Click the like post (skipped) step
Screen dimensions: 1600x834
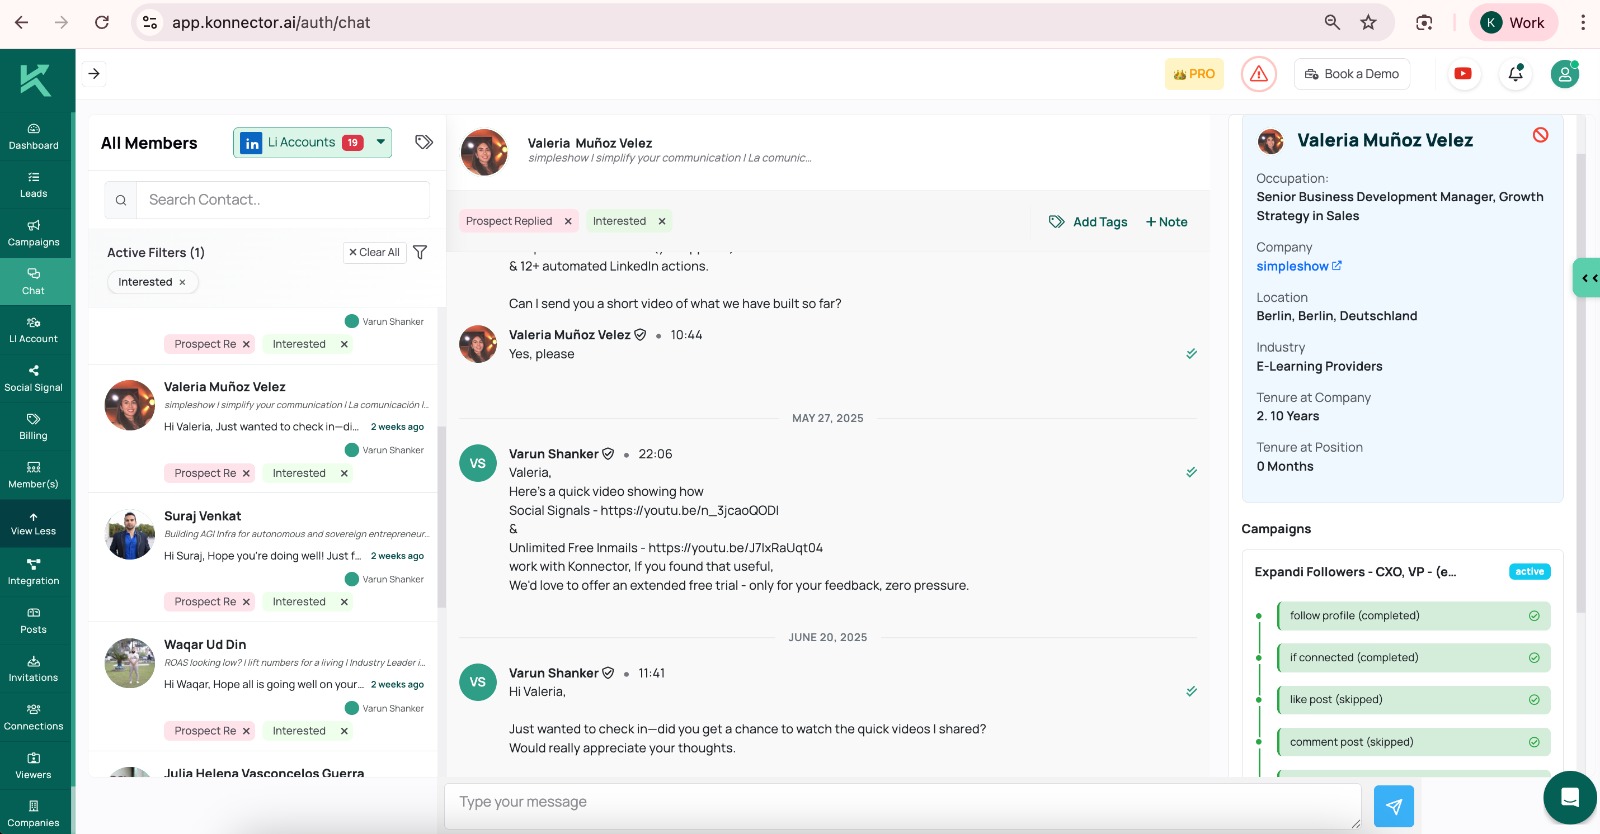click(x=1414, y=700)
